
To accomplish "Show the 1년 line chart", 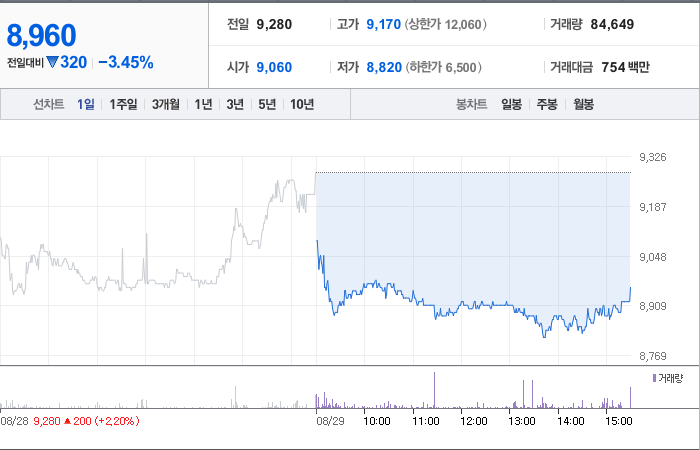I will pyautogui.click(x=203, y=104).
